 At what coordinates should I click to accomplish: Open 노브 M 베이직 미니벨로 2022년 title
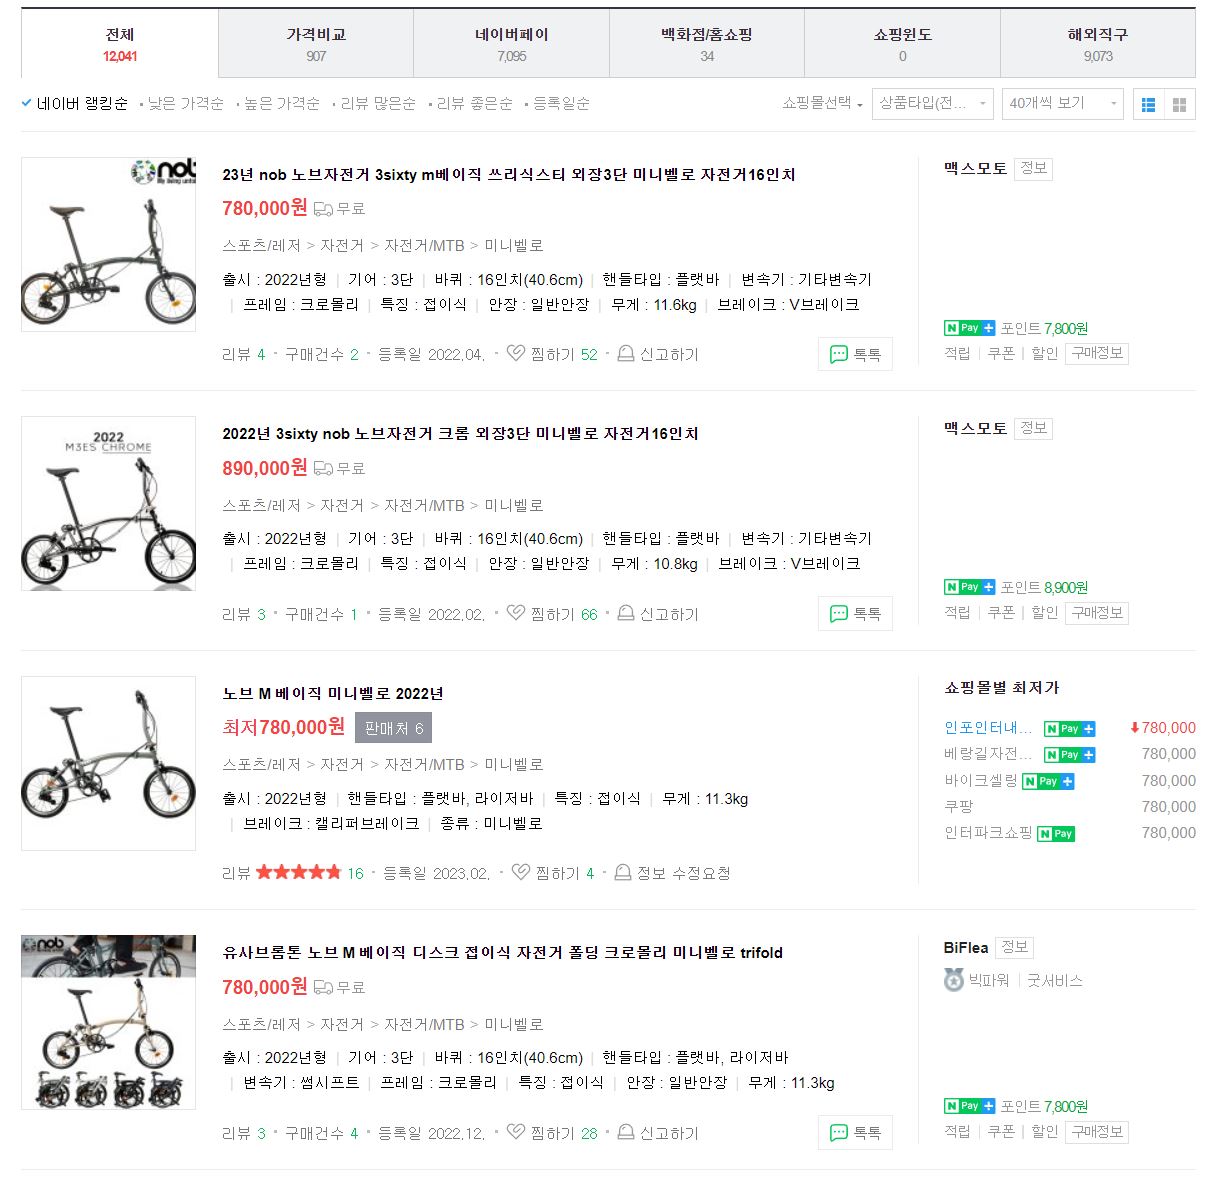pyautogui.click(x=333, y=693)
